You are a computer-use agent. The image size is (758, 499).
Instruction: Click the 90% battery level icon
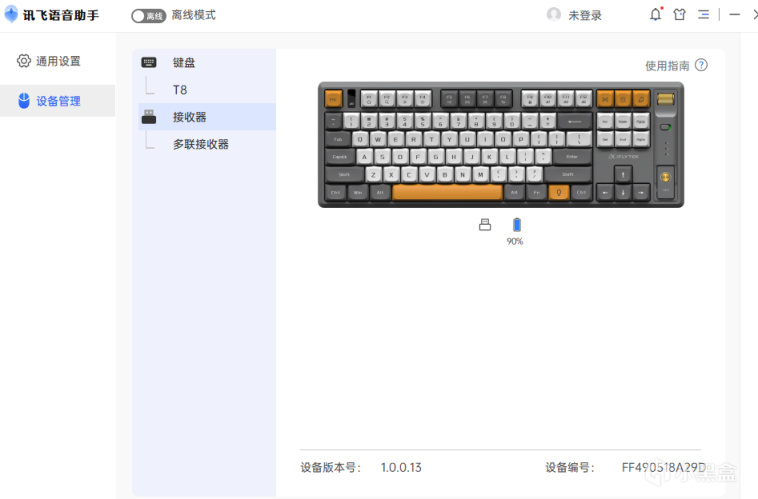coord(517,225)
